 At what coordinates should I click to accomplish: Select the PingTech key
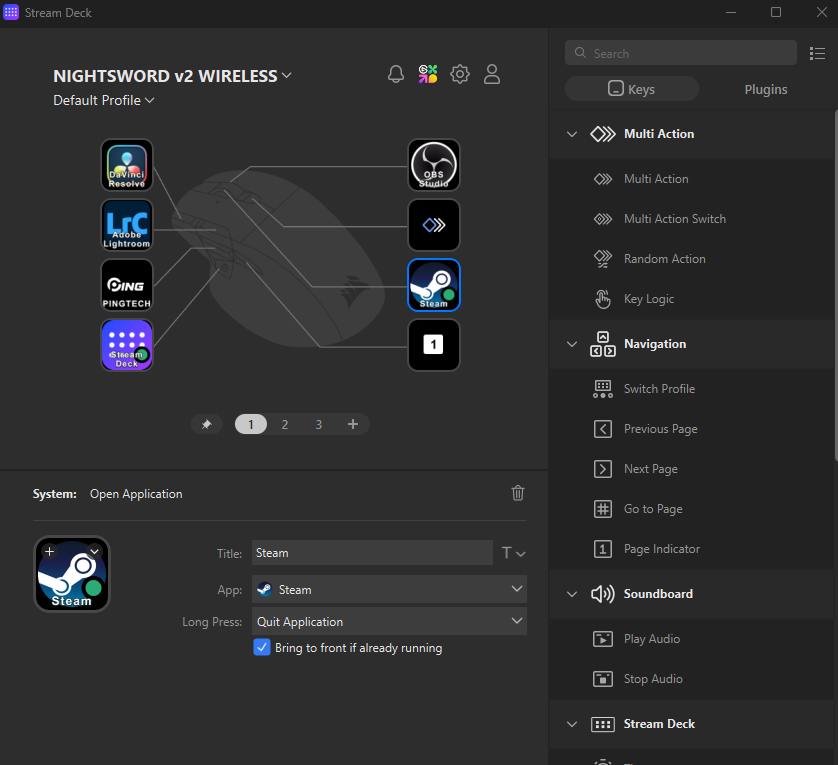[127, 285]
